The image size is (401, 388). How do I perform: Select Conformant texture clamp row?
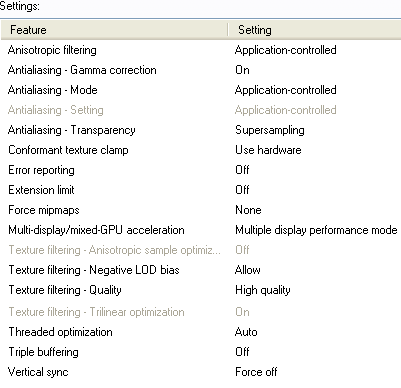tap(201, 150)
